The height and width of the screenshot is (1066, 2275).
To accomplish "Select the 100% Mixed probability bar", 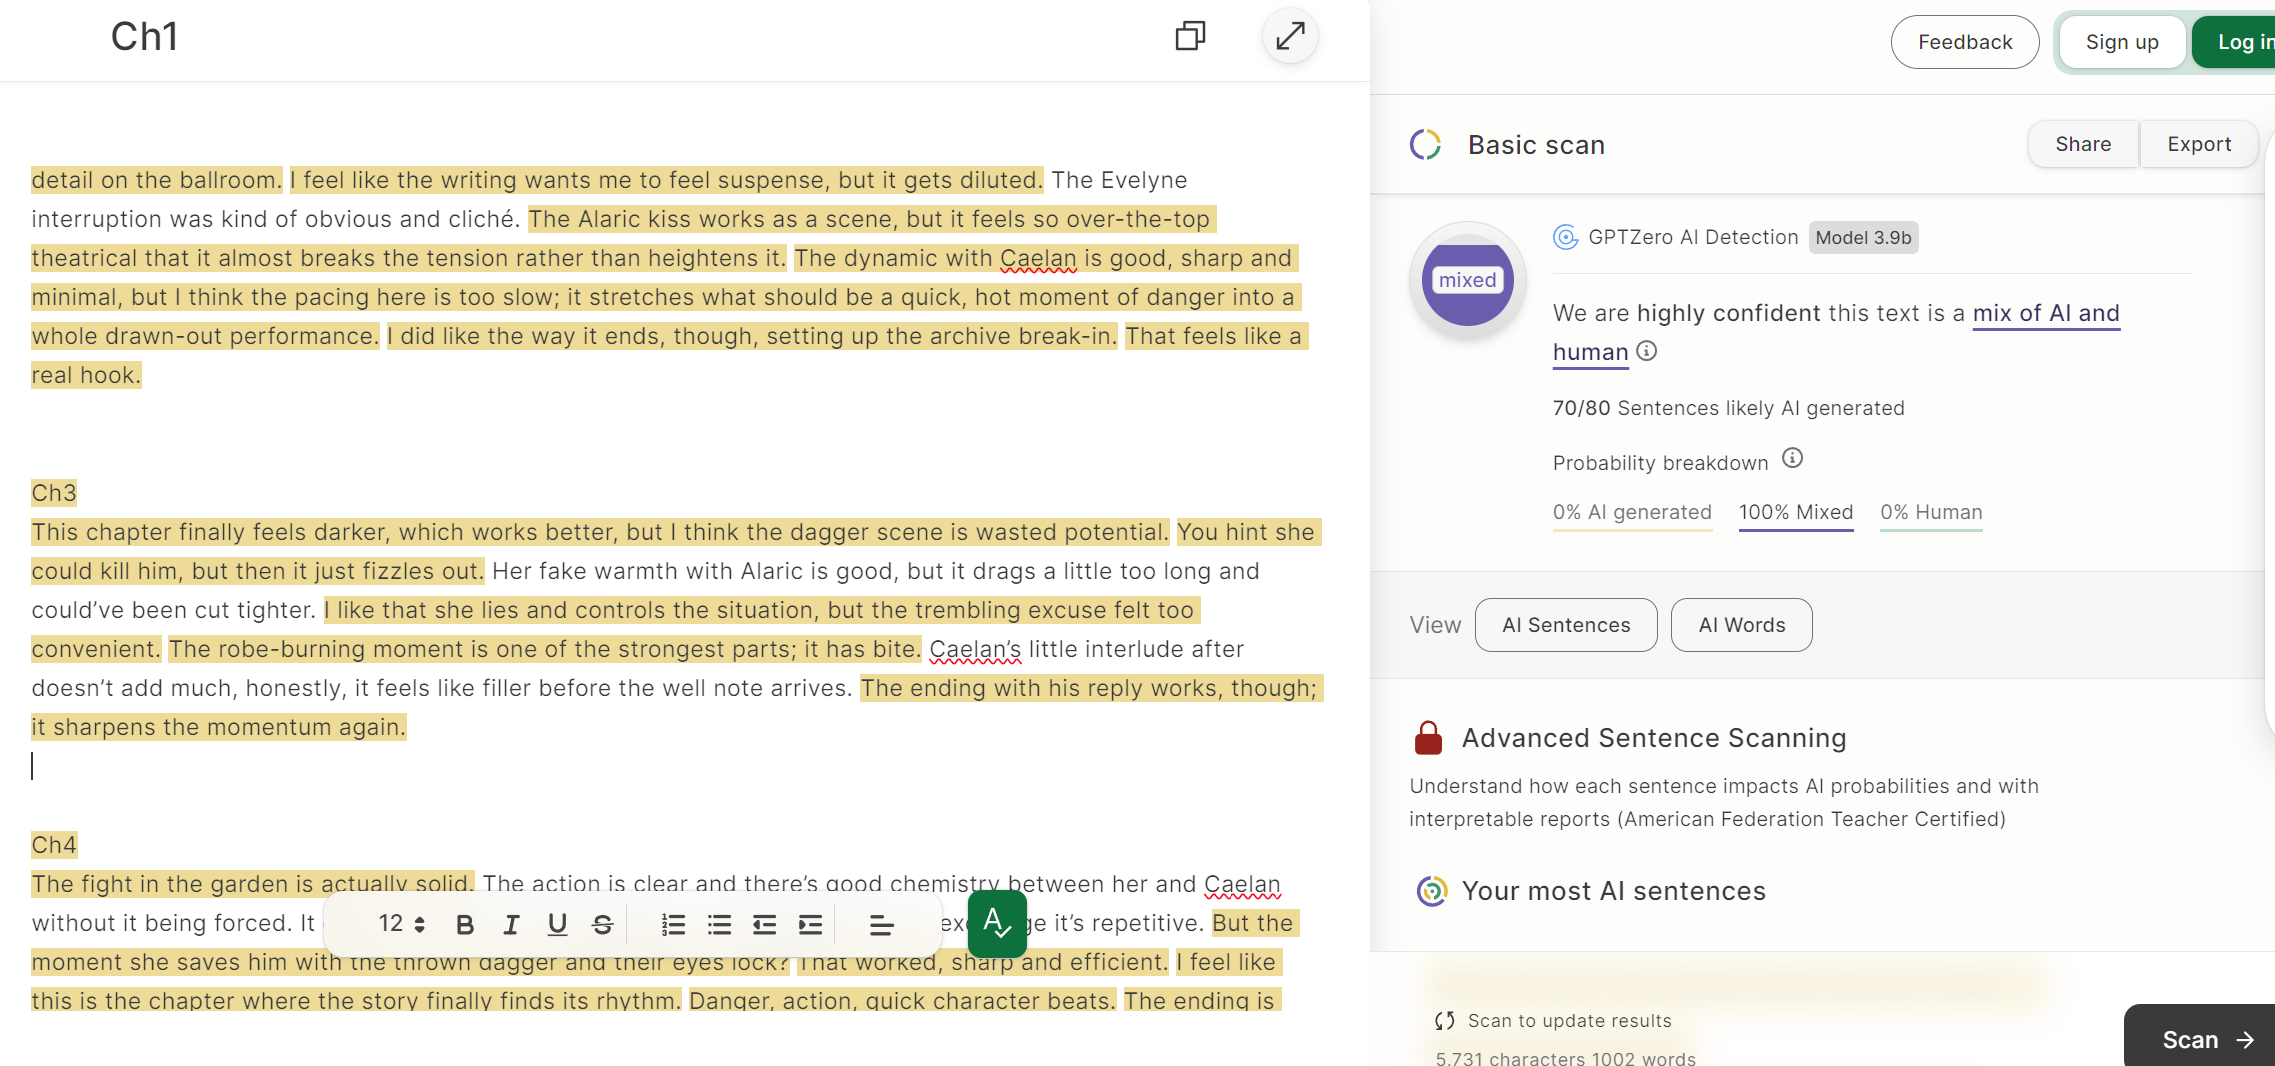I will pyautogui.click(x=1796, y=513).
